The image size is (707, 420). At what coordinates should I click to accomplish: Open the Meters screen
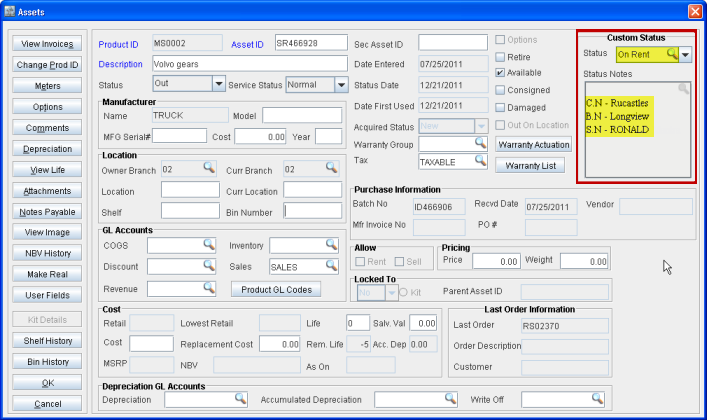tap(47, 86)
